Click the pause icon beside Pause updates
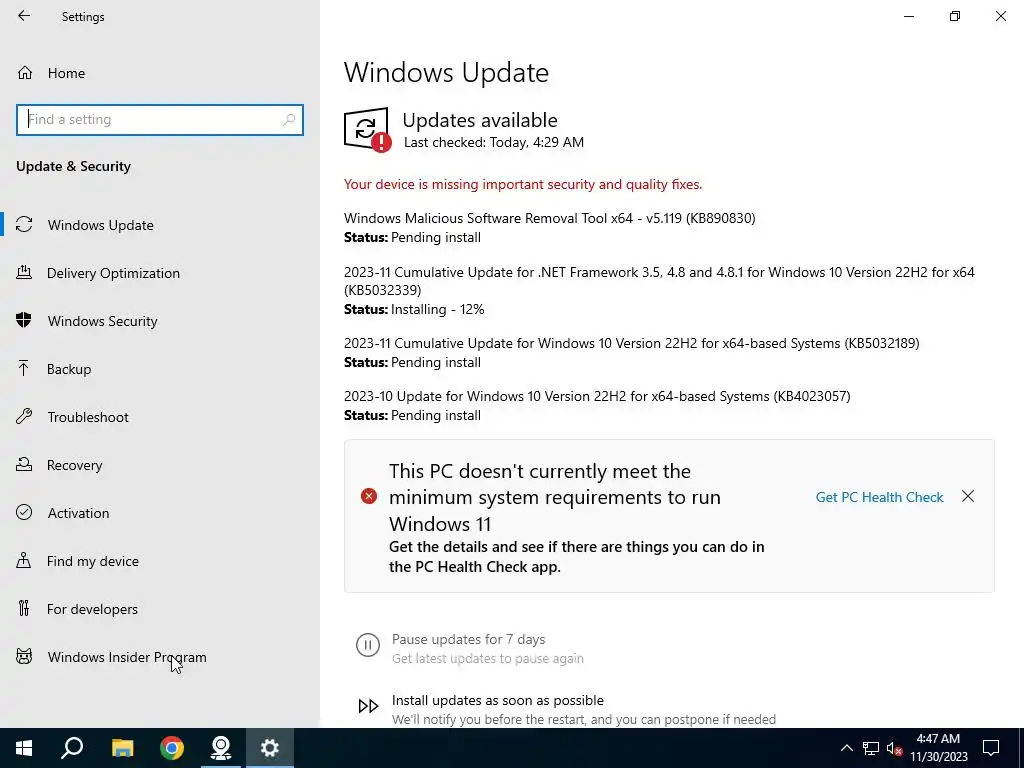Screen dimensions: 1024x768 [x=368, y=645]
